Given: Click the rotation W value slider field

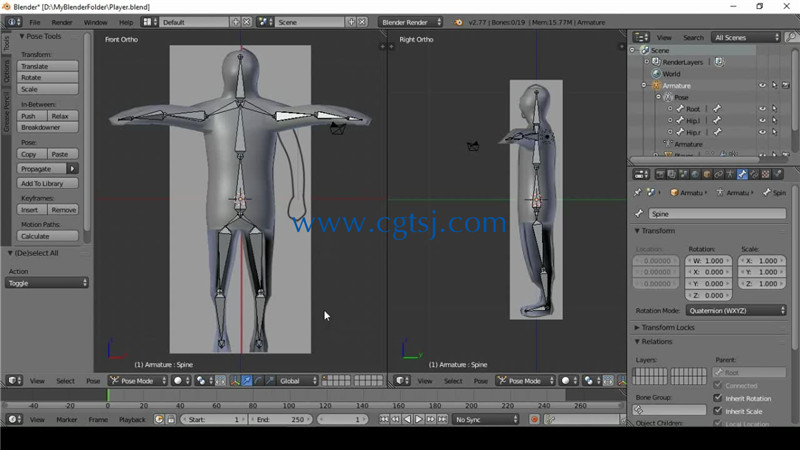Looking at the screenshot, I should coord(708,260).
